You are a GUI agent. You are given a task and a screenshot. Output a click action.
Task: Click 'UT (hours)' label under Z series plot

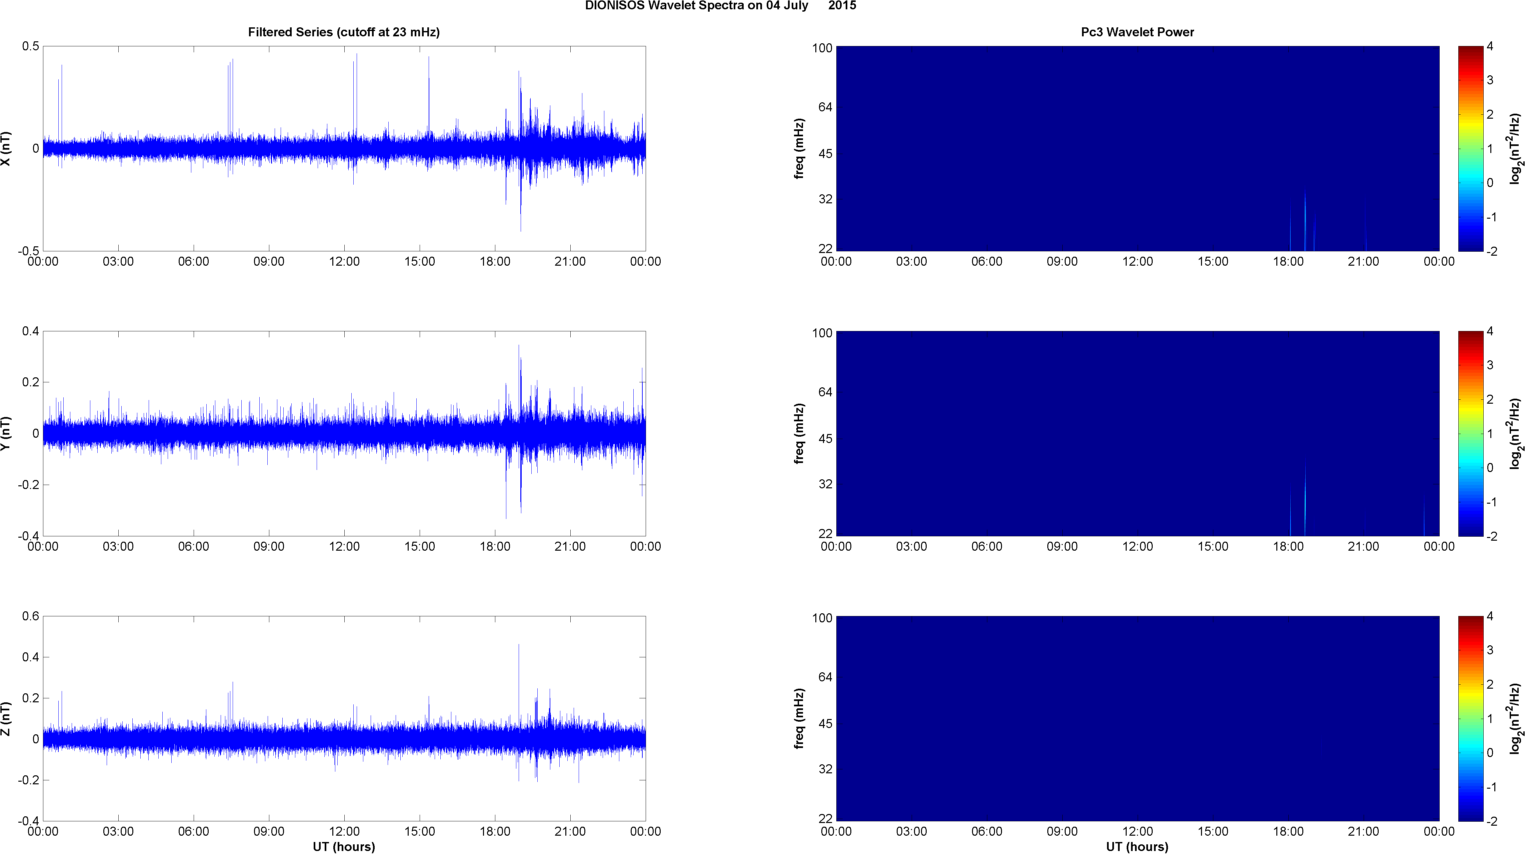344,846
